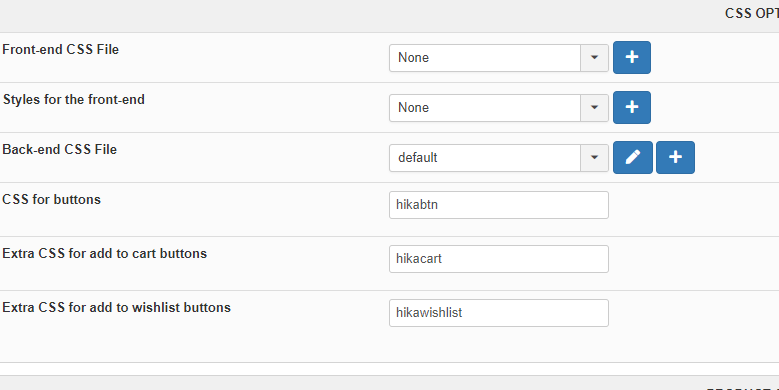Open the Back-end CSS File dropdown arrow

[x=594, y=157]
